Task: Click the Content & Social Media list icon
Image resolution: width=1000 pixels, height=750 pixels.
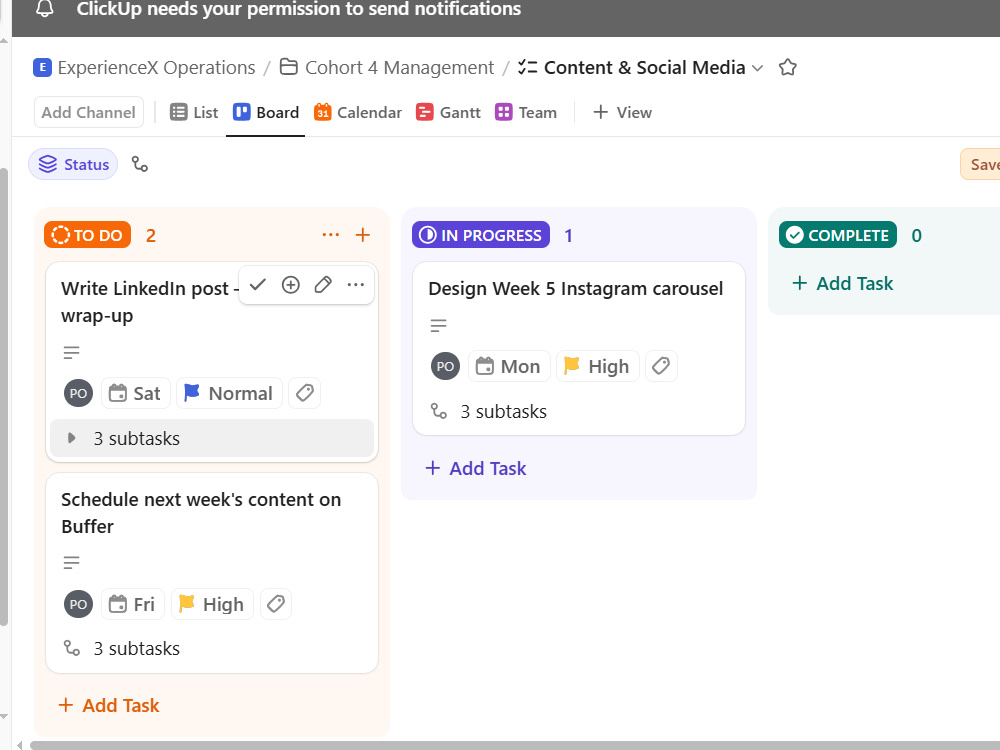Action: [527, 67]
